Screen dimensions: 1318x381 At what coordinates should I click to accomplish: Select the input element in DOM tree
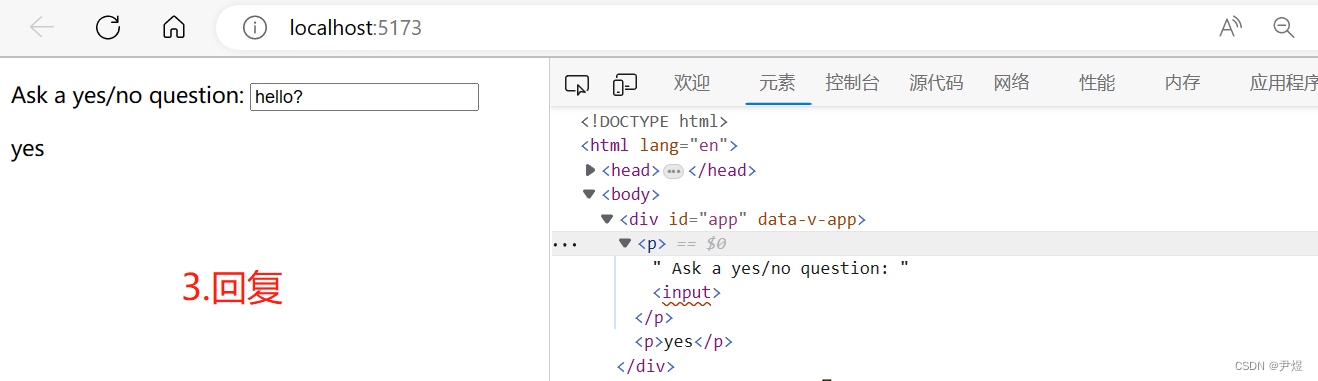coord(686,293)
